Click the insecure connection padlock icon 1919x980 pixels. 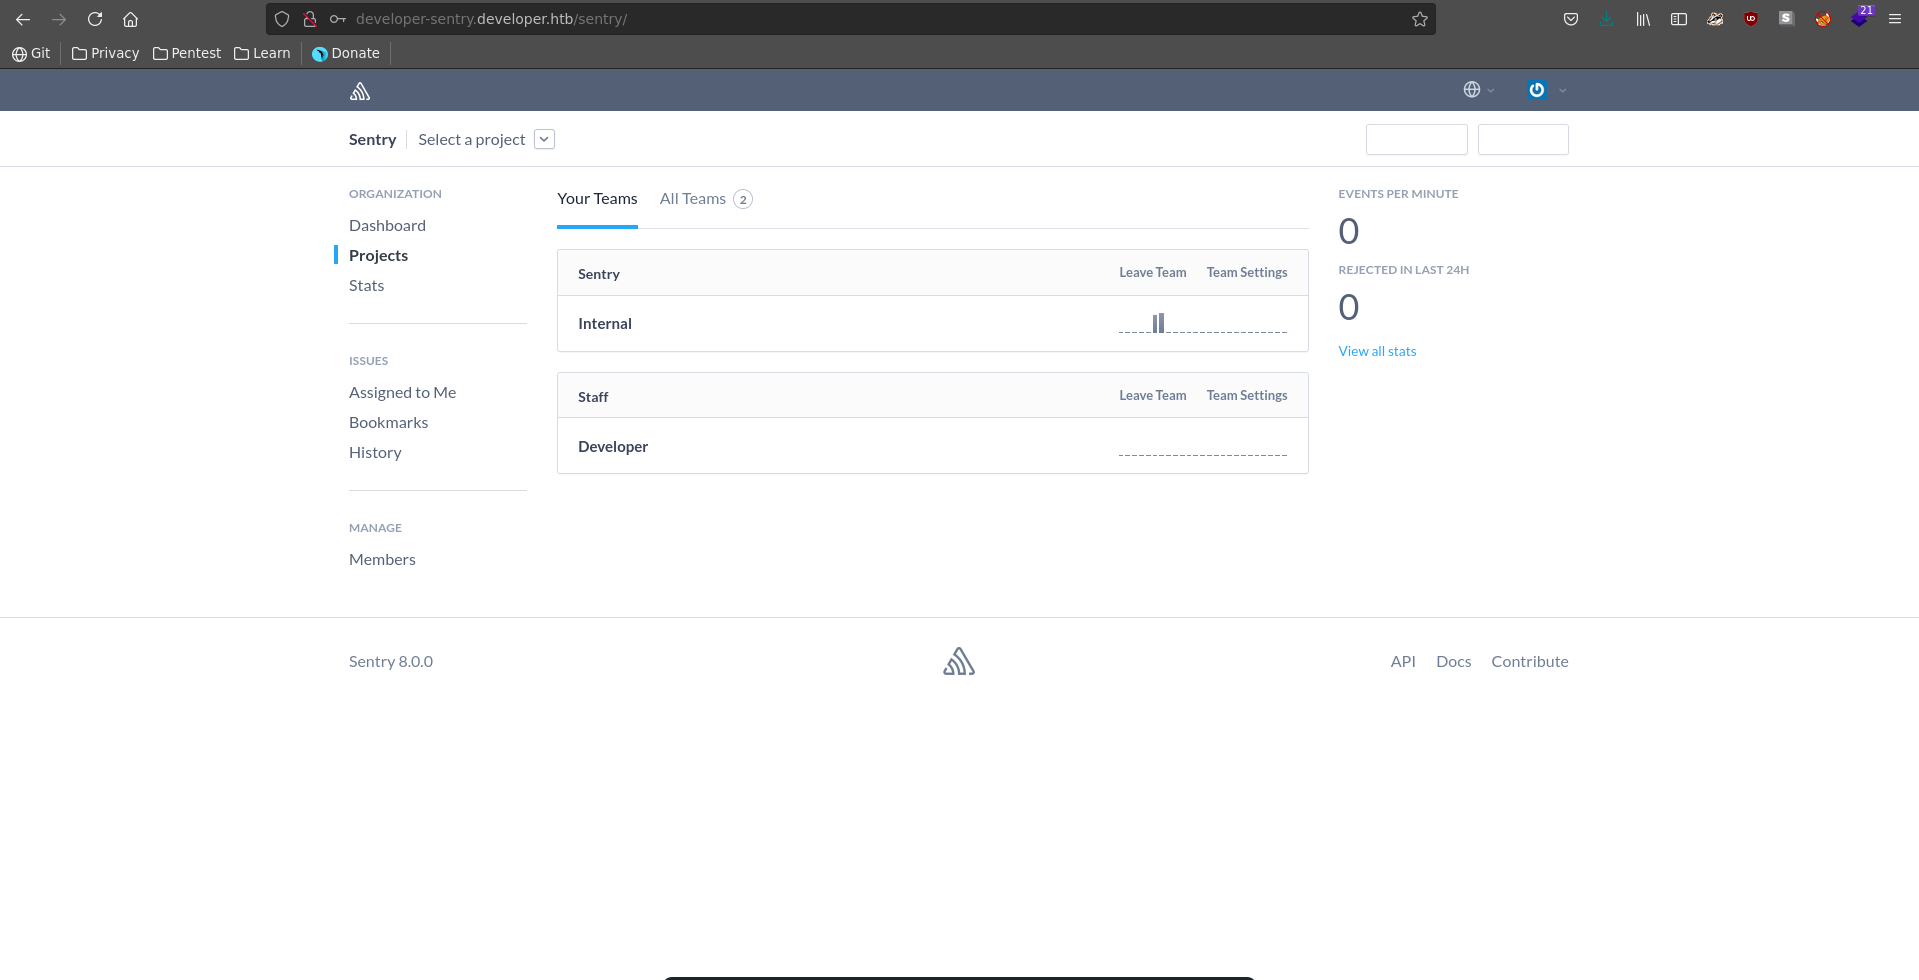310,19
